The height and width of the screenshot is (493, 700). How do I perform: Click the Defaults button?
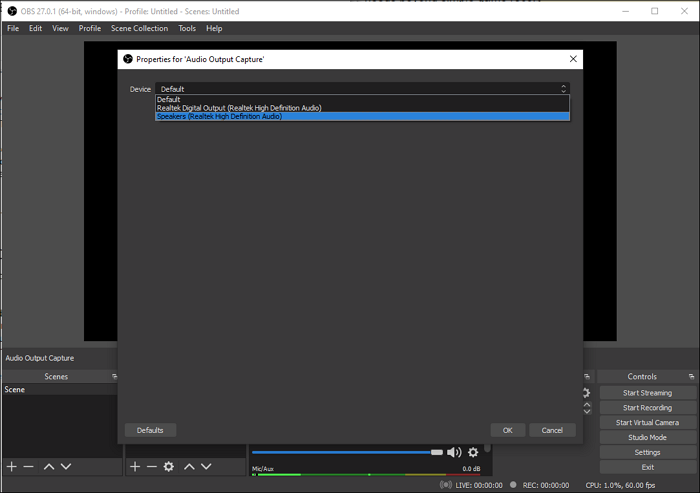click(150, 430)
